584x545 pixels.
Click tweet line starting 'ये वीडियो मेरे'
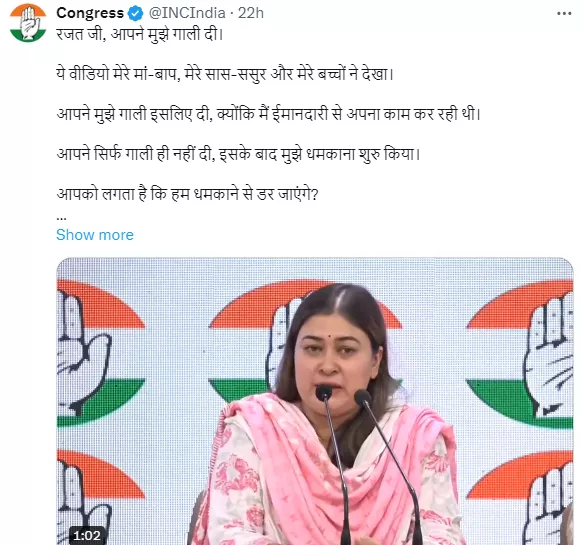225,74
